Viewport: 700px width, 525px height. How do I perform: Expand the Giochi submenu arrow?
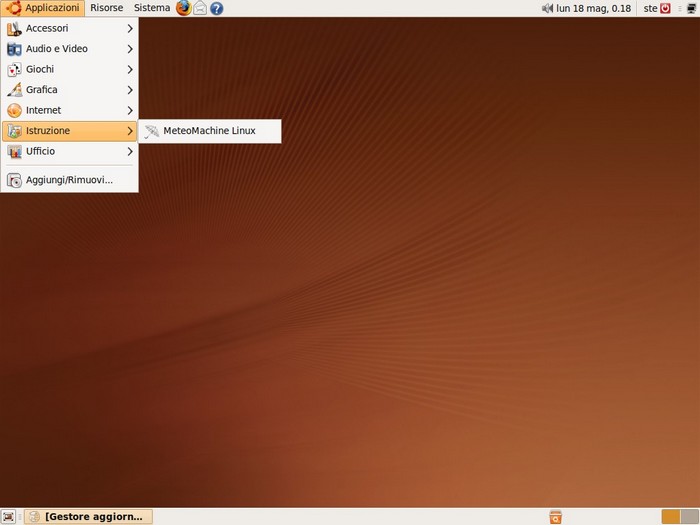click(130, 70)
